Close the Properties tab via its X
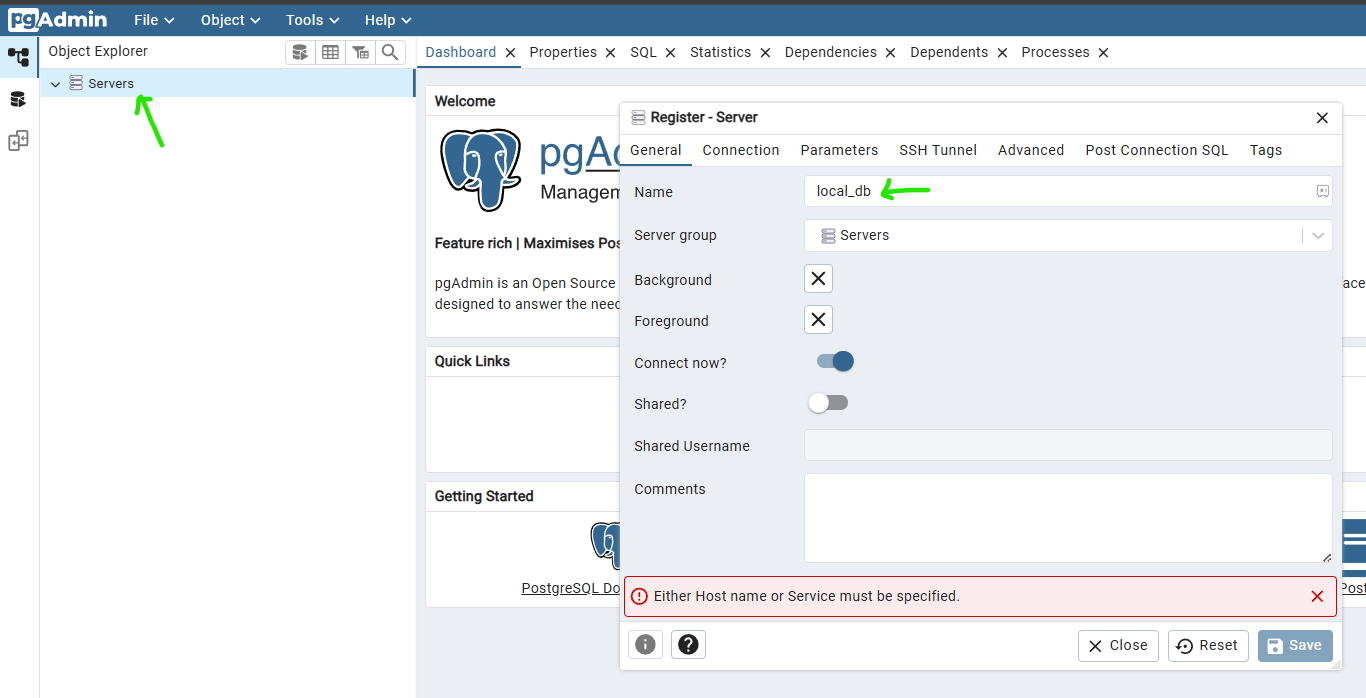Viewport: 1366px width, 698px height. tap(610, 53)
